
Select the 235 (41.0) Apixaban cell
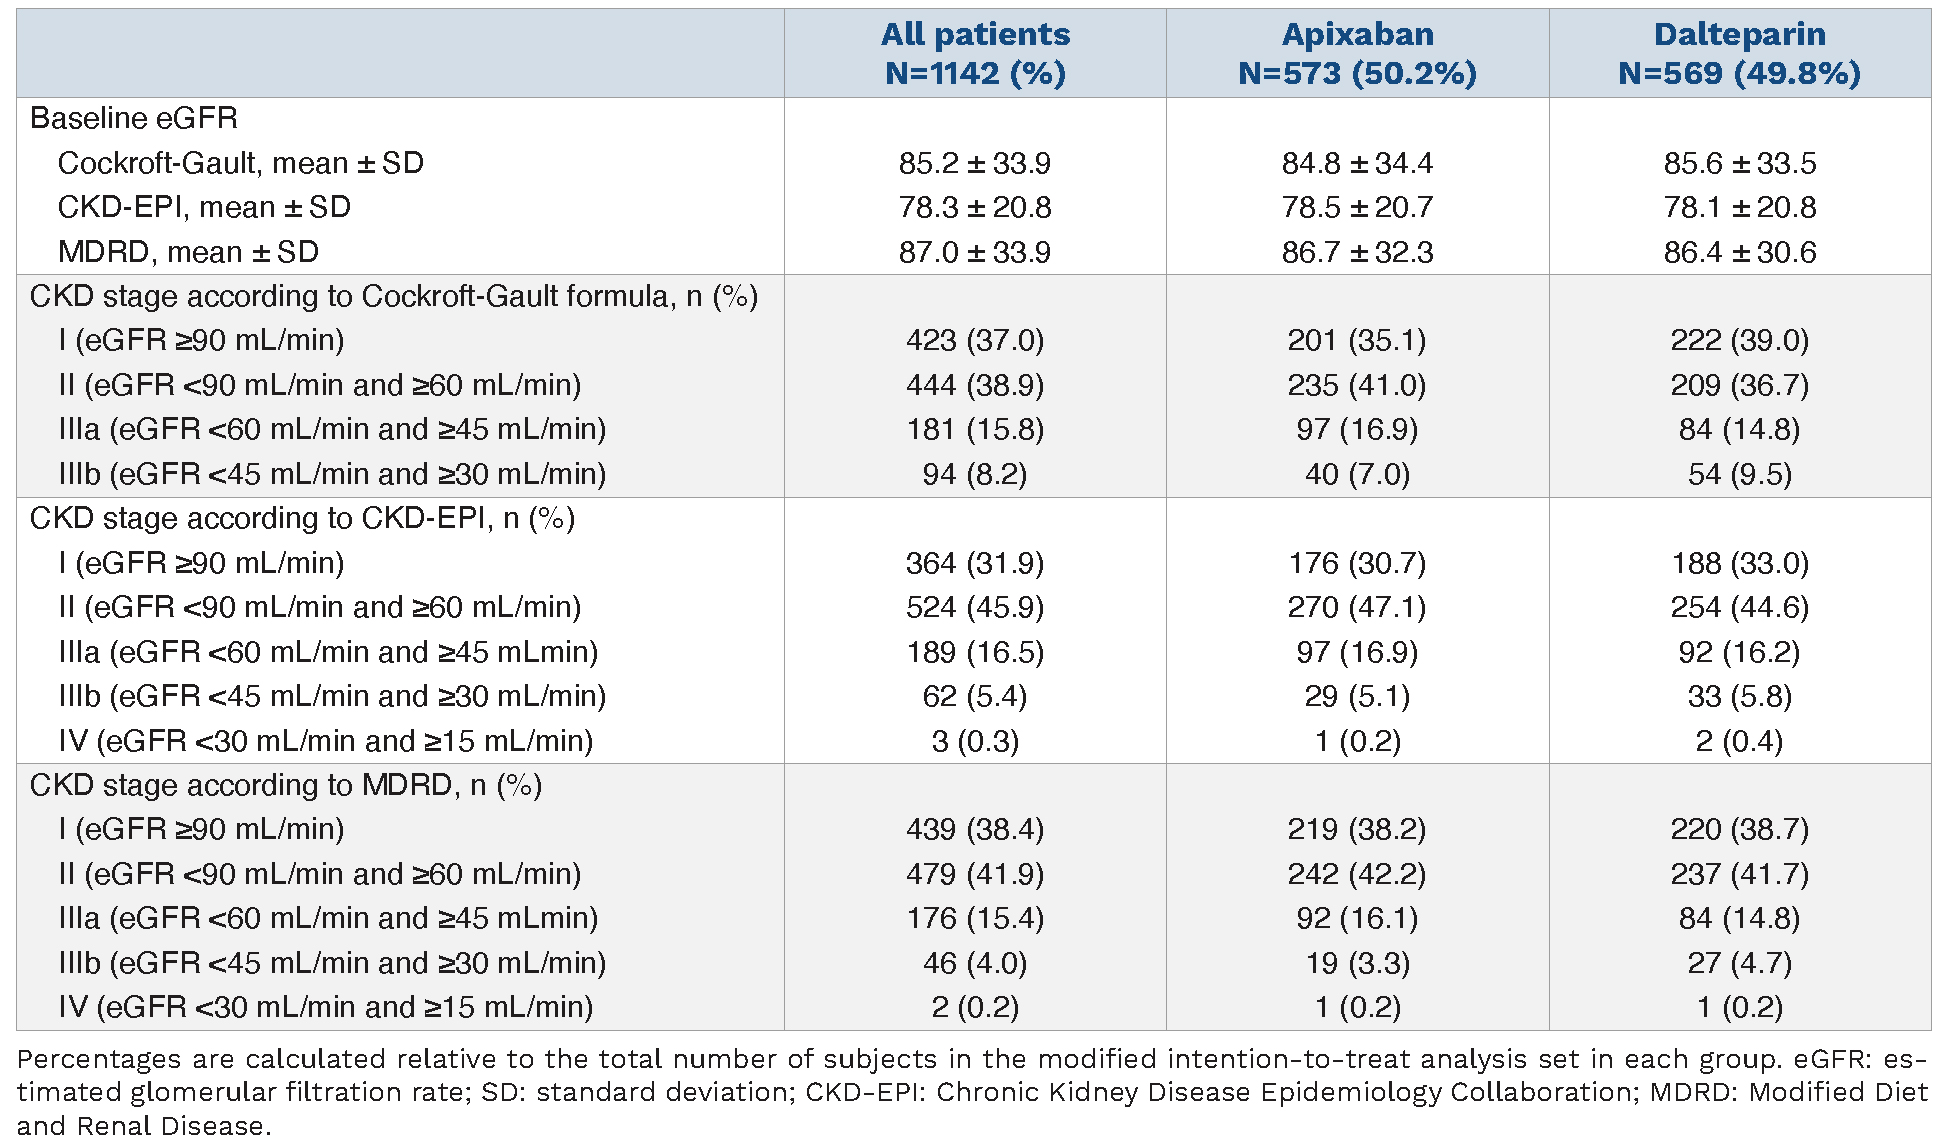pos(1357,385)
